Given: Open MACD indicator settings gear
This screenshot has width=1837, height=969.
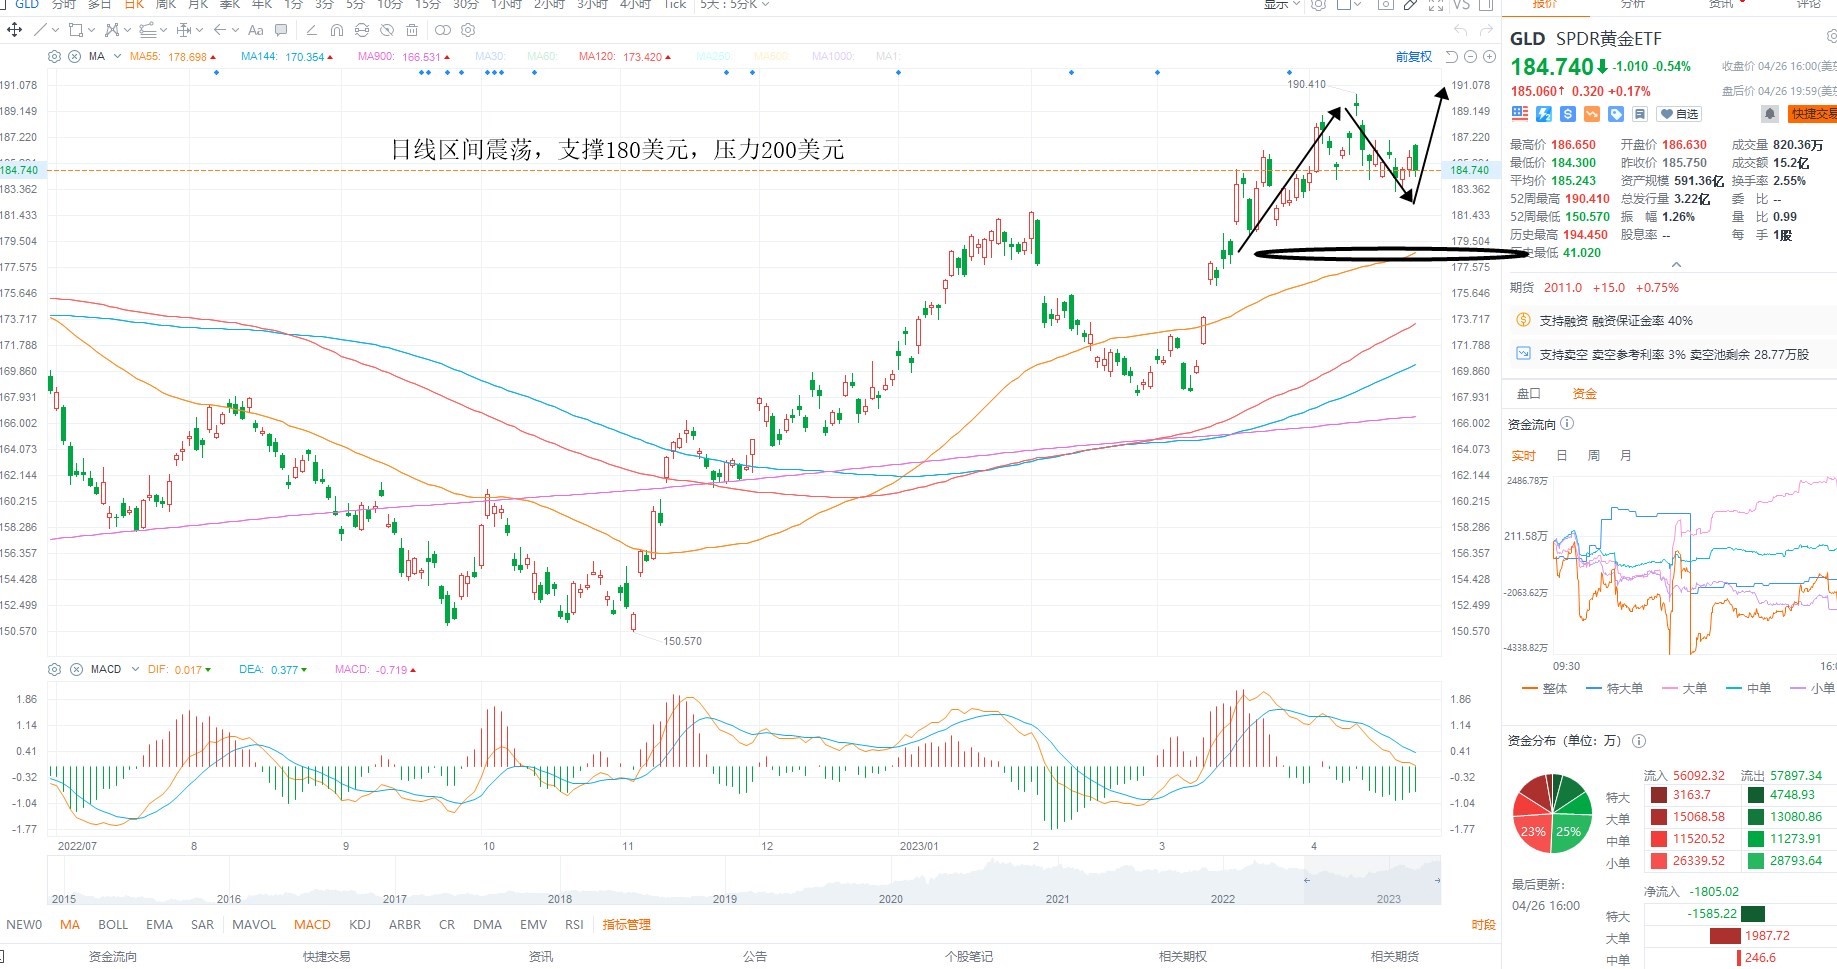Looking at the screenshot, I should (x=55, y=669).
